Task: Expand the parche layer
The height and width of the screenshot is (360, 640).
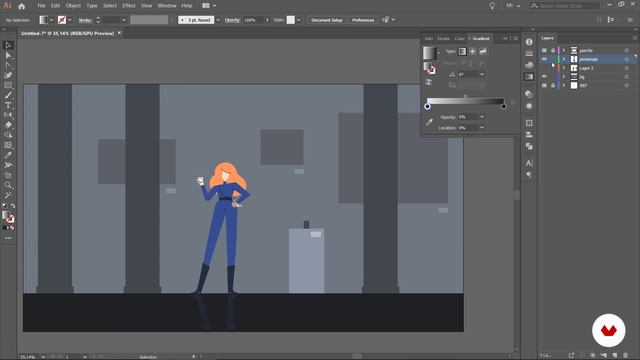Action: (x=564, y=50)
